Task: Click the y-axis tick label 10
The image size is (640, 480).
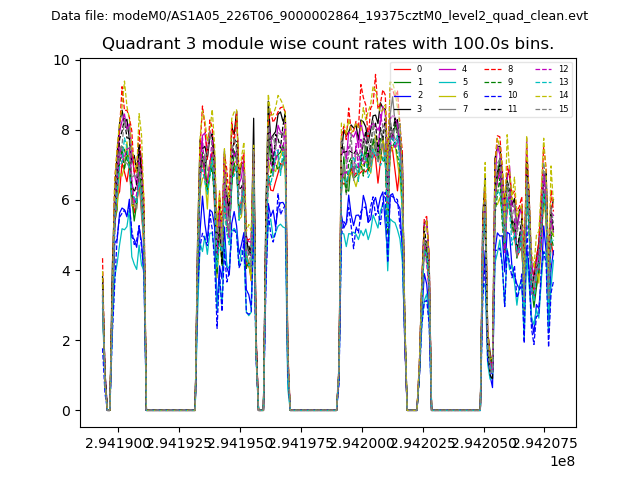Action: [x=62, y=60]
